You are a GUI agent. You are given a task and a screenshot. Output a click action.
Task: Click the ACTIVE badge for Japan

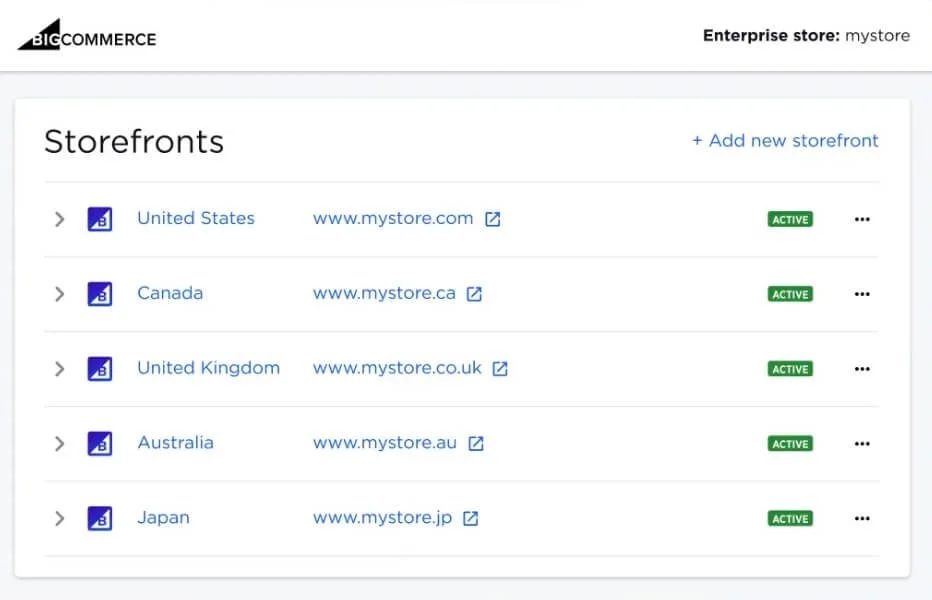790,519
